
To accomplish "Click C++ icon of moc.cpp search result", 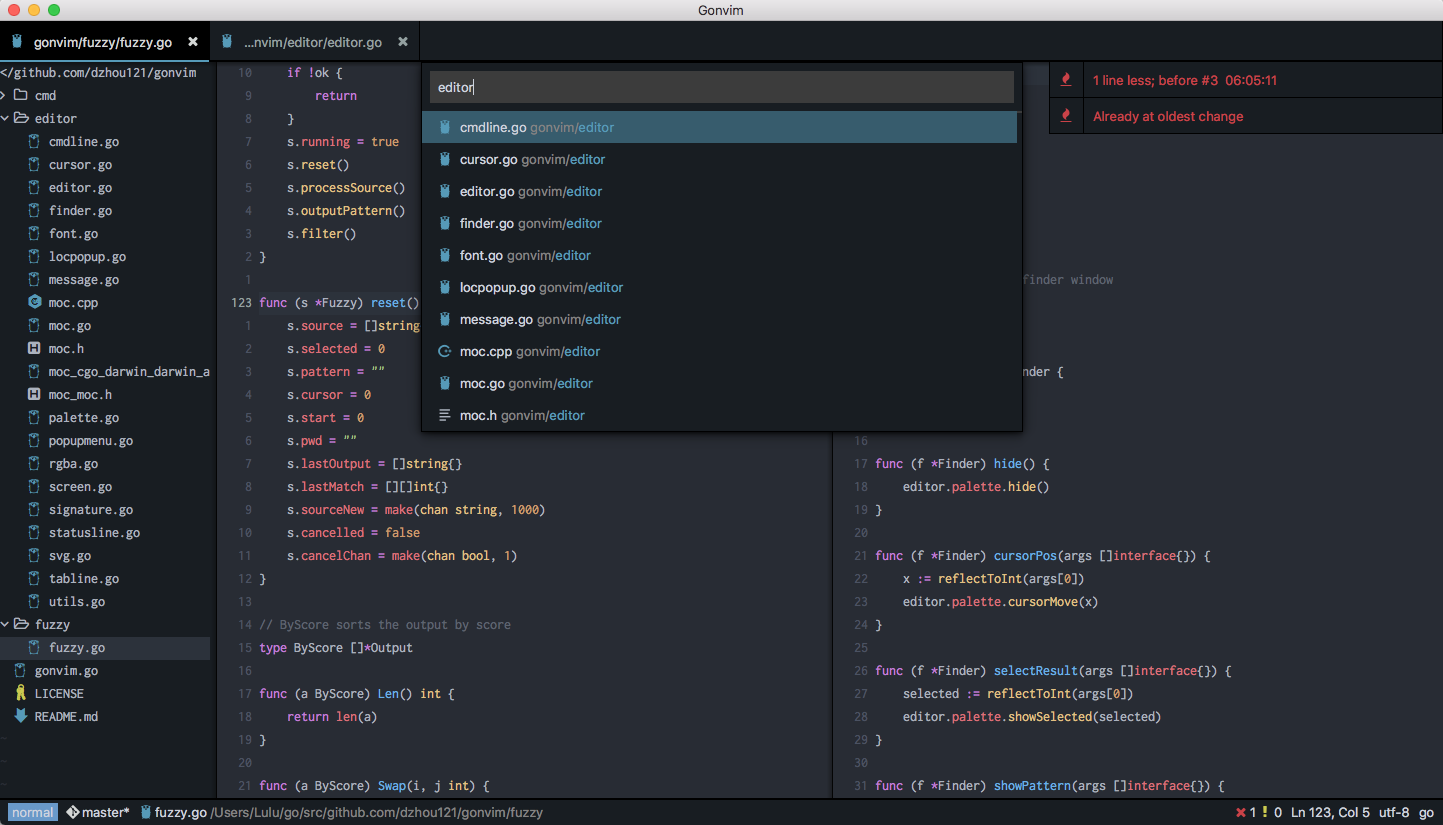I will tap(445, 351).
